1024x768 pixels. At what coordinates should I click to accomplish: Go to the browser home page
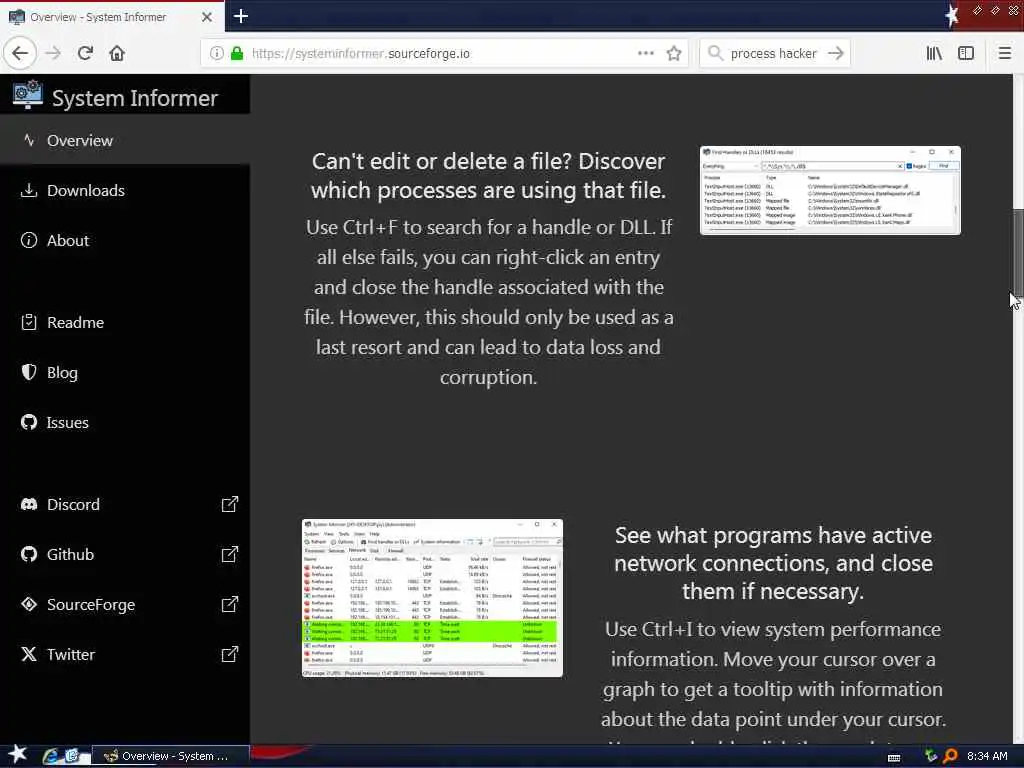(117, 53)
